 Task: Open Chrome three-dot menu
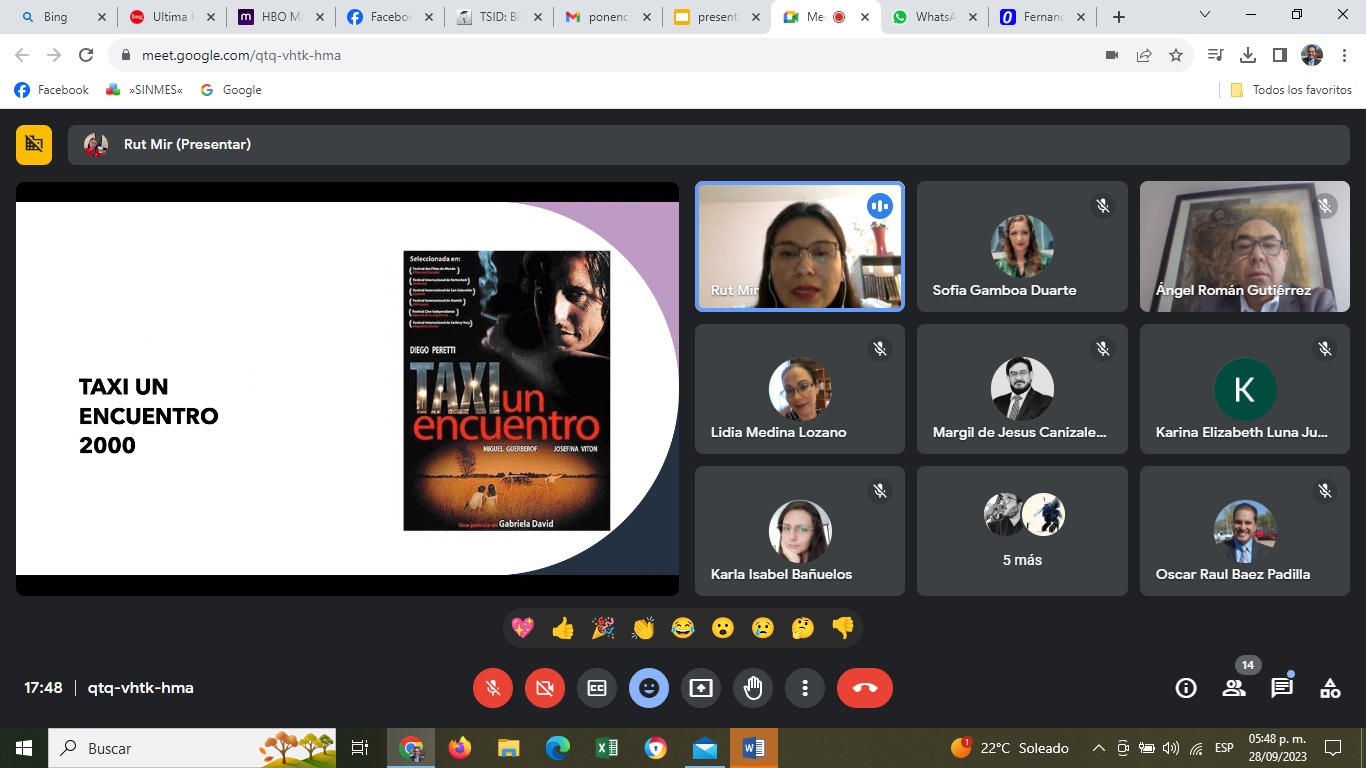pyautogui.click(x=1344, y=55)
